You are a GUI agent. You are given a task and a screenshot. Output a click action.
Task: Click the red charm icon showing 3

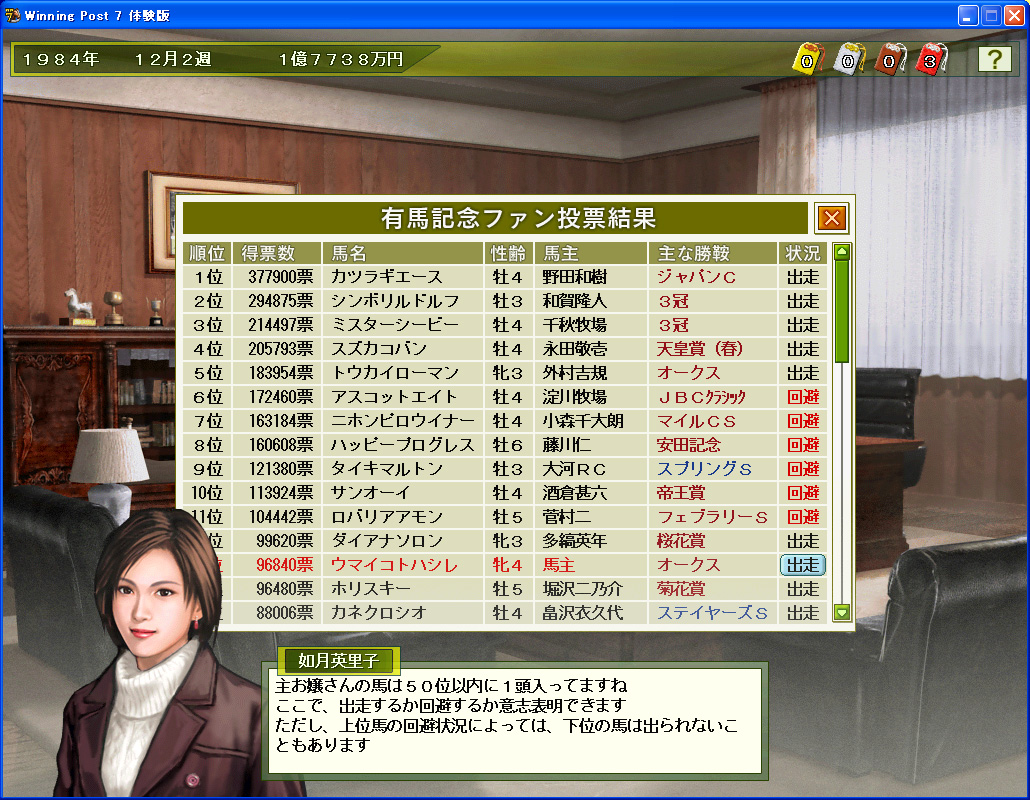930,59
